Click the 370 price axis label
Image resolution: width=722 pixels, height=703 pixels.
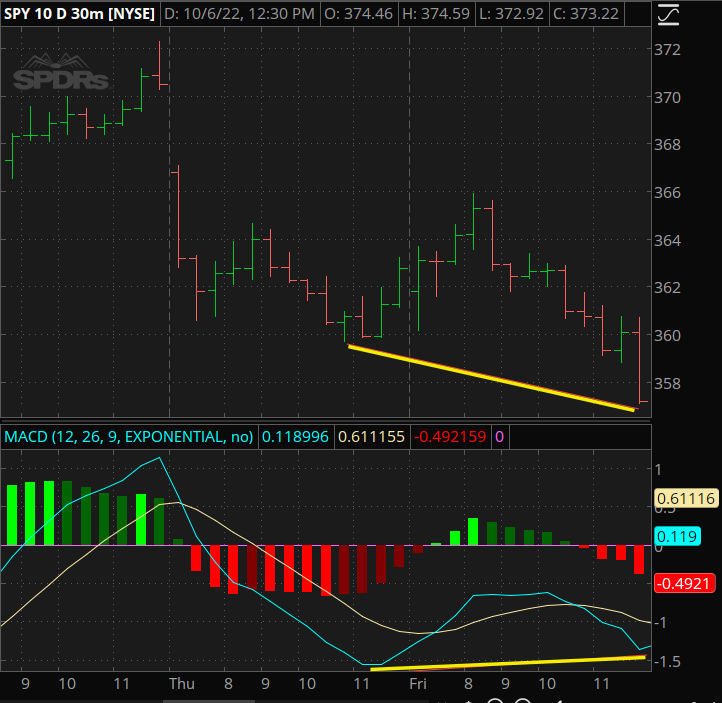tap(667, 98)
